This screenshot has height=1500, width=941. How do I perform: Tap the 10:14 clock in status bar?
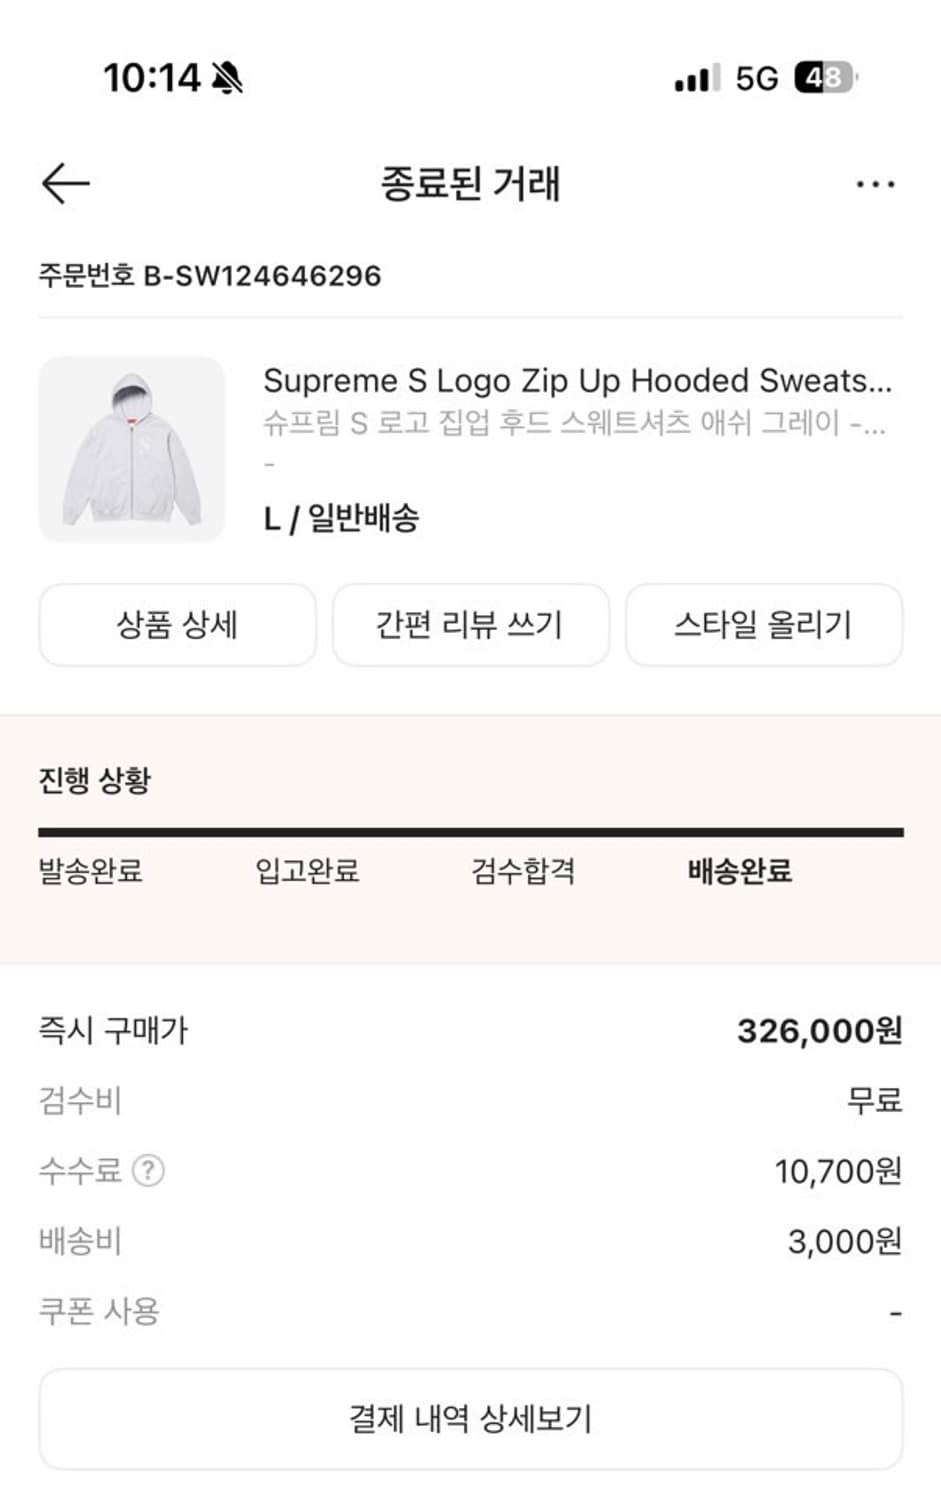(x=152, y=77)
